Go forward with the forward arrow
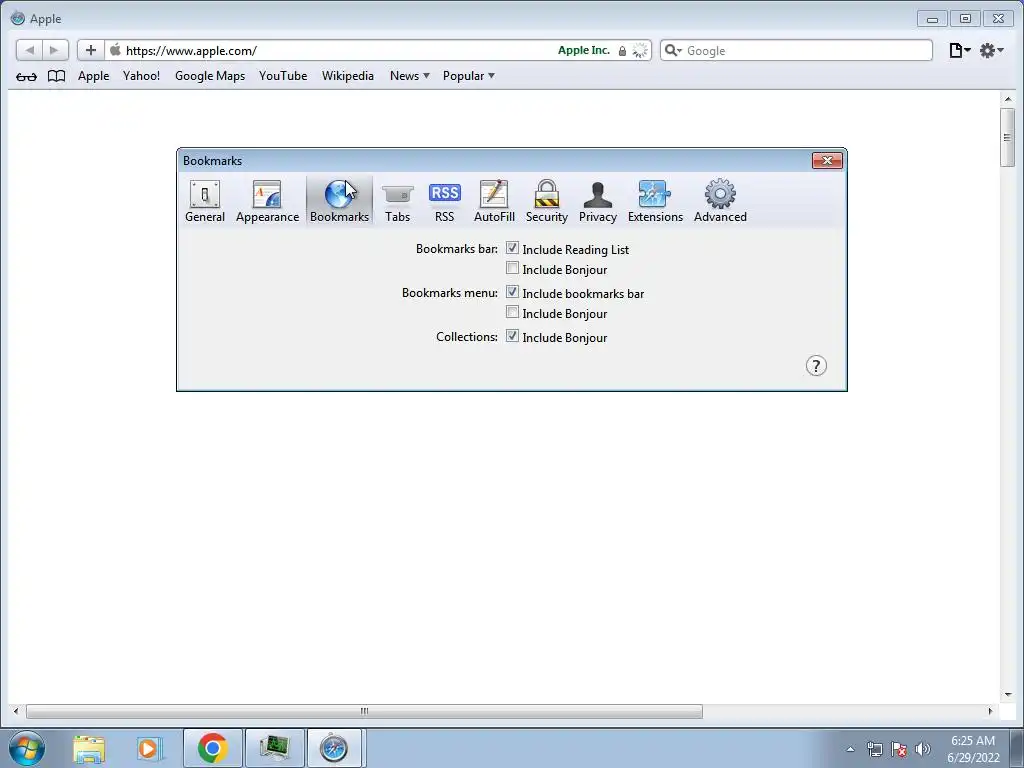1024x768 pixels. tap(56, 50)
